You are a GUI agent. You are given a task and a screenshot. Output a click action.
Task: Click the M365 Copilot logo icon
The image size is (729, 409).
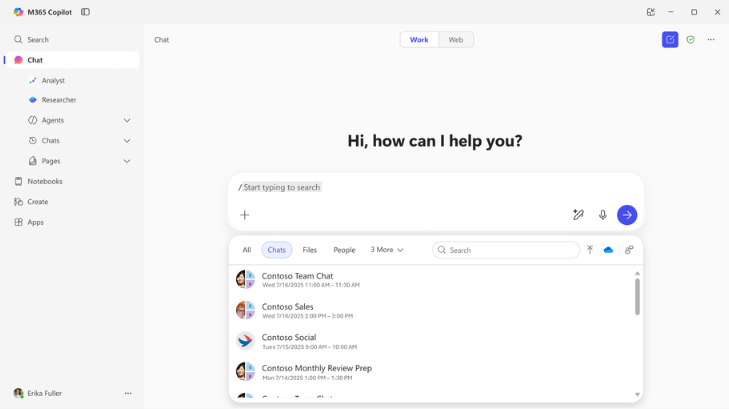[18, 12]
